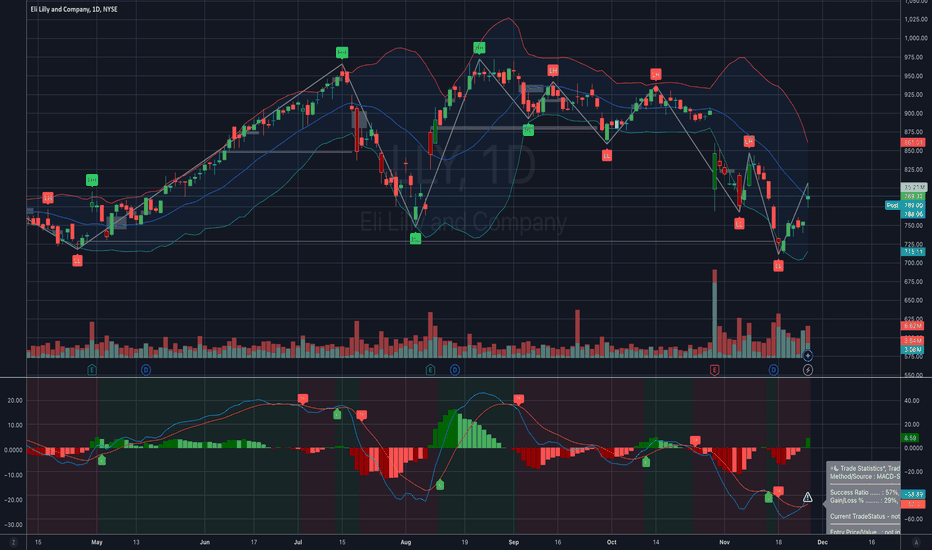Open the earnings E marker in early August
Screen dimensions: 932x550
pos(430,370)
